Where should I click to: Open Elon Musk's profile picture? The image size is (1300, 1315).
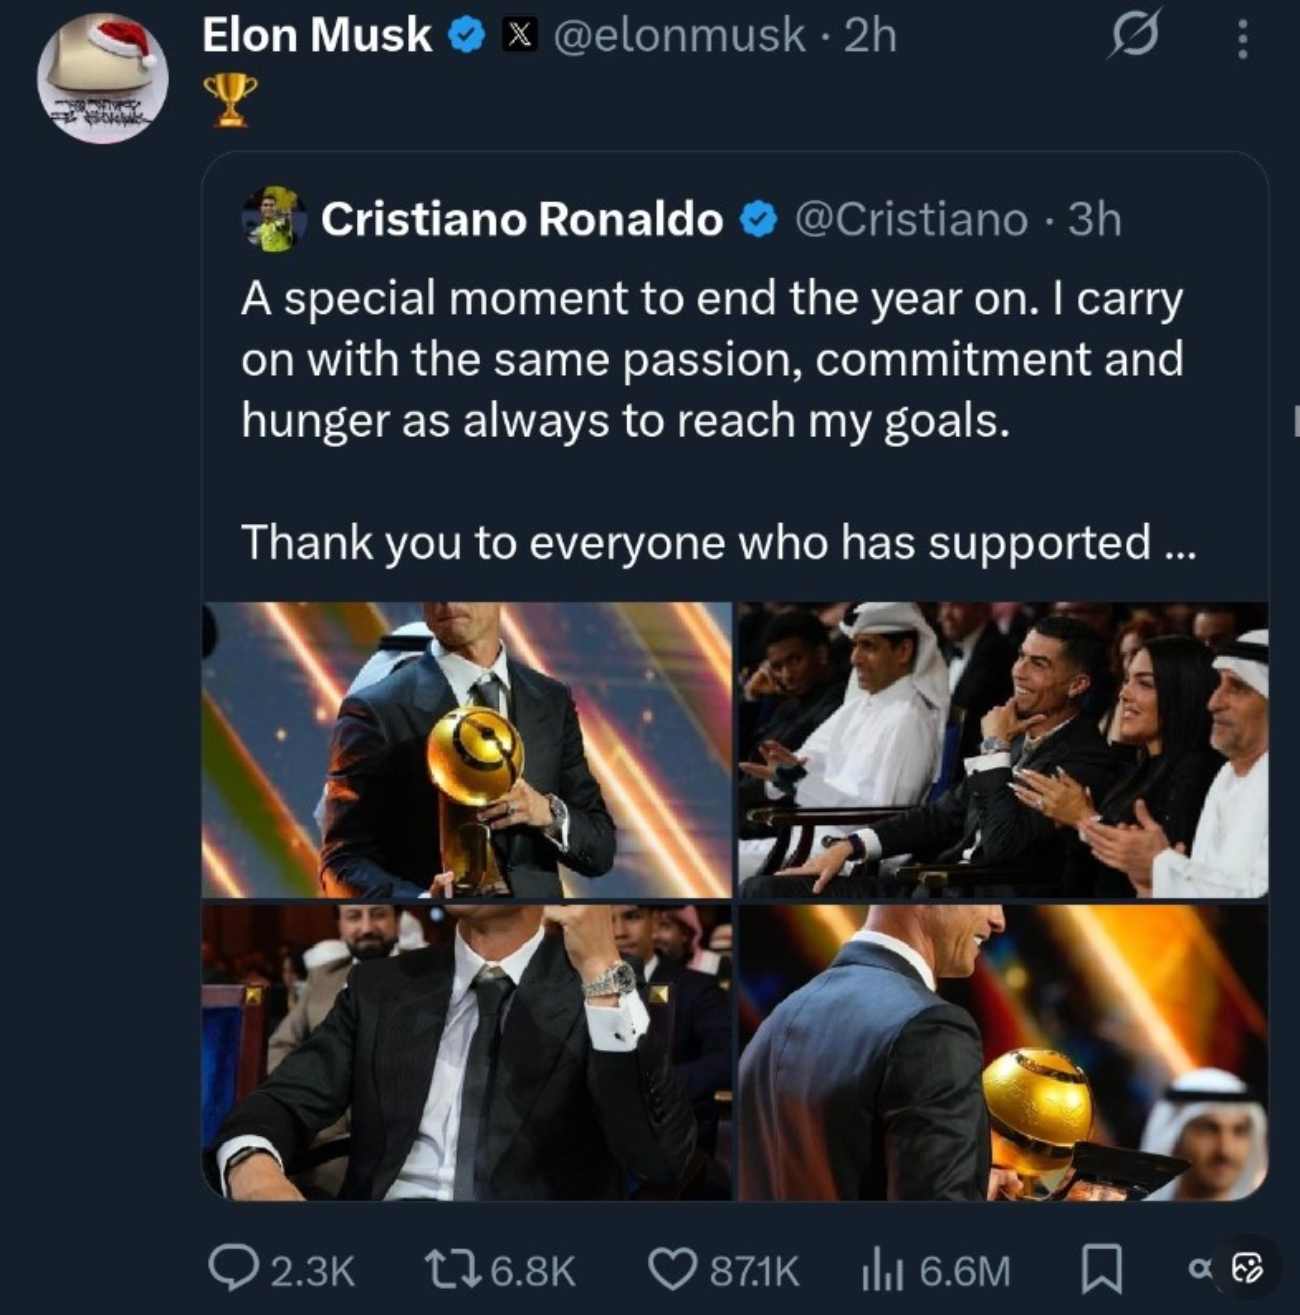point(102,78)
